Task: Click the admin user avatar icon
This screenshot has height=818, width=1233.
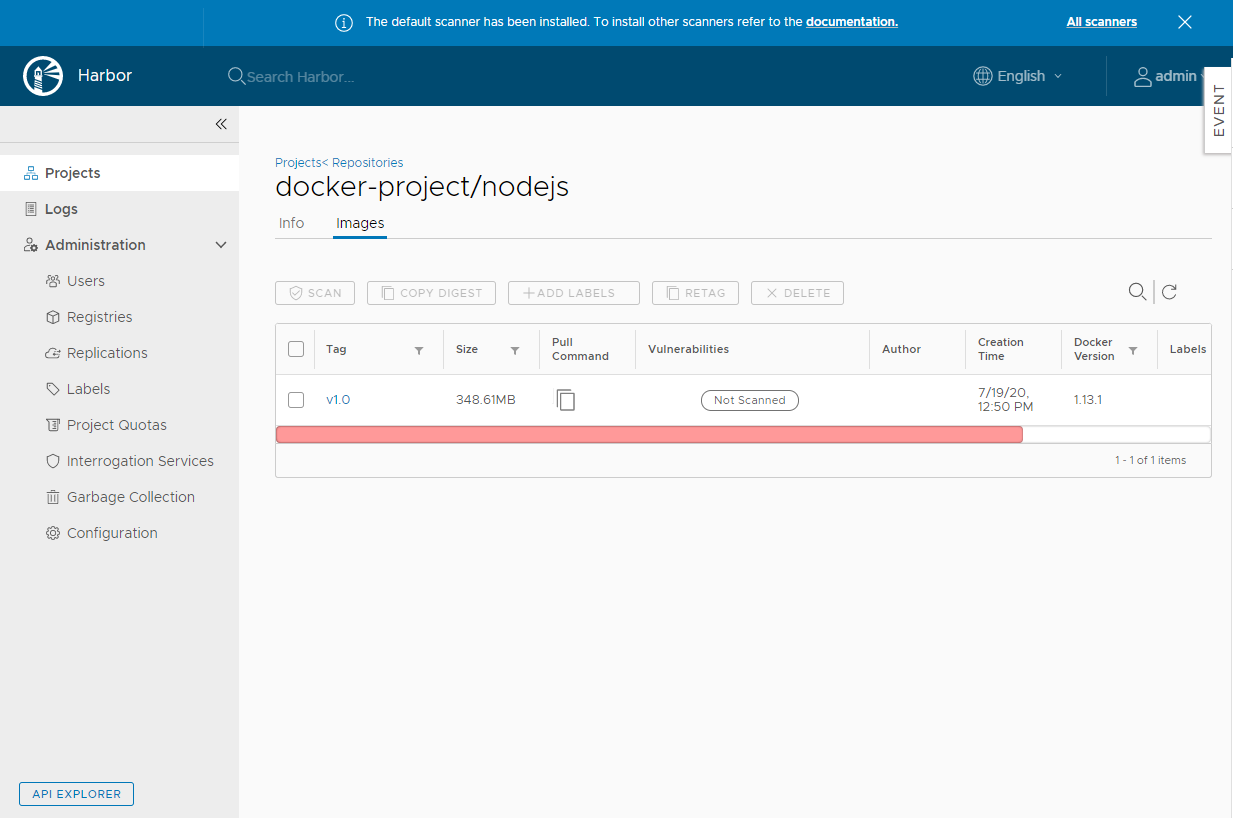Action: tap(1143, 76)
